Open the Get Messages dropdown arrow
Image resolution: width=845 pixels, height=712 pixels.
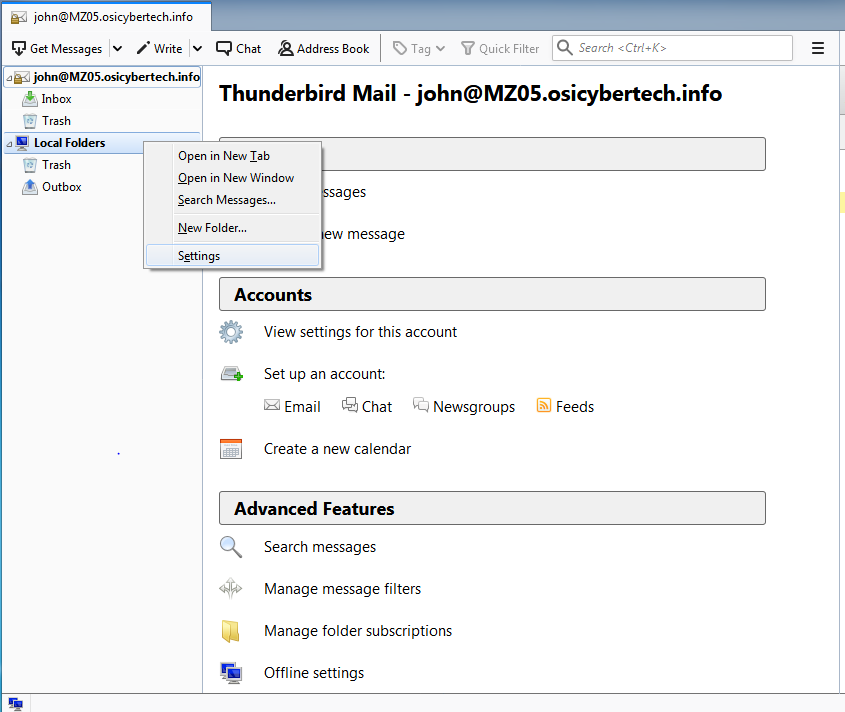point(117,49)
